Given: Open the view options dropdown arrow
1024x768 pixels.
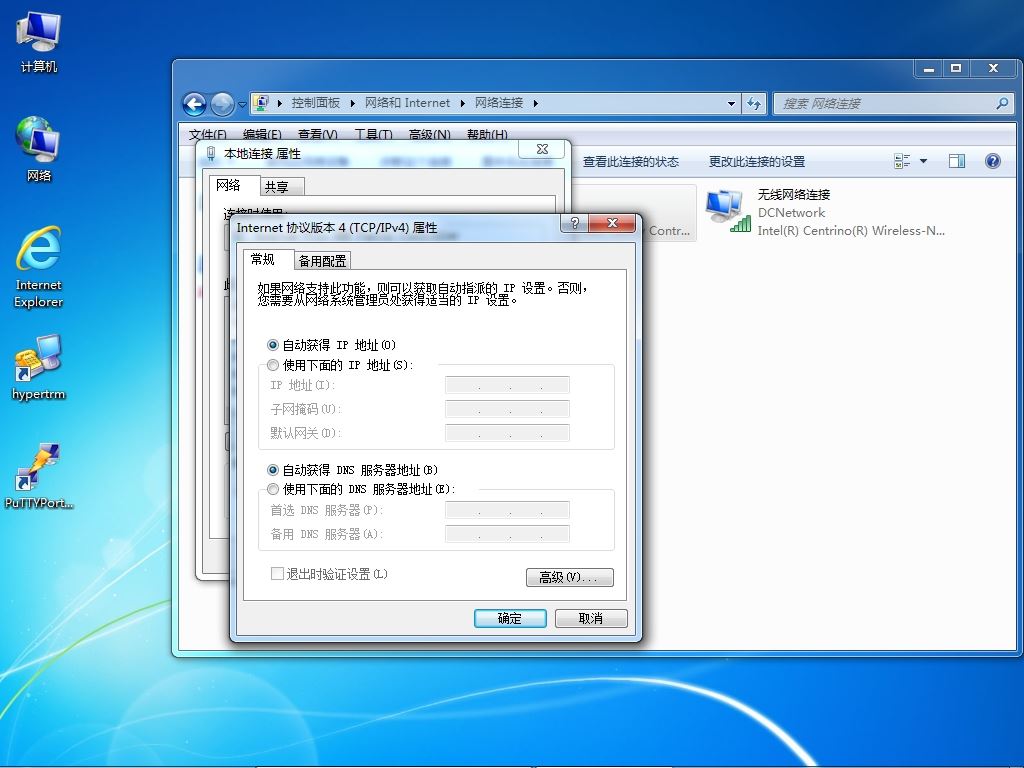Looking at the screenshot, I should (923, 161).
